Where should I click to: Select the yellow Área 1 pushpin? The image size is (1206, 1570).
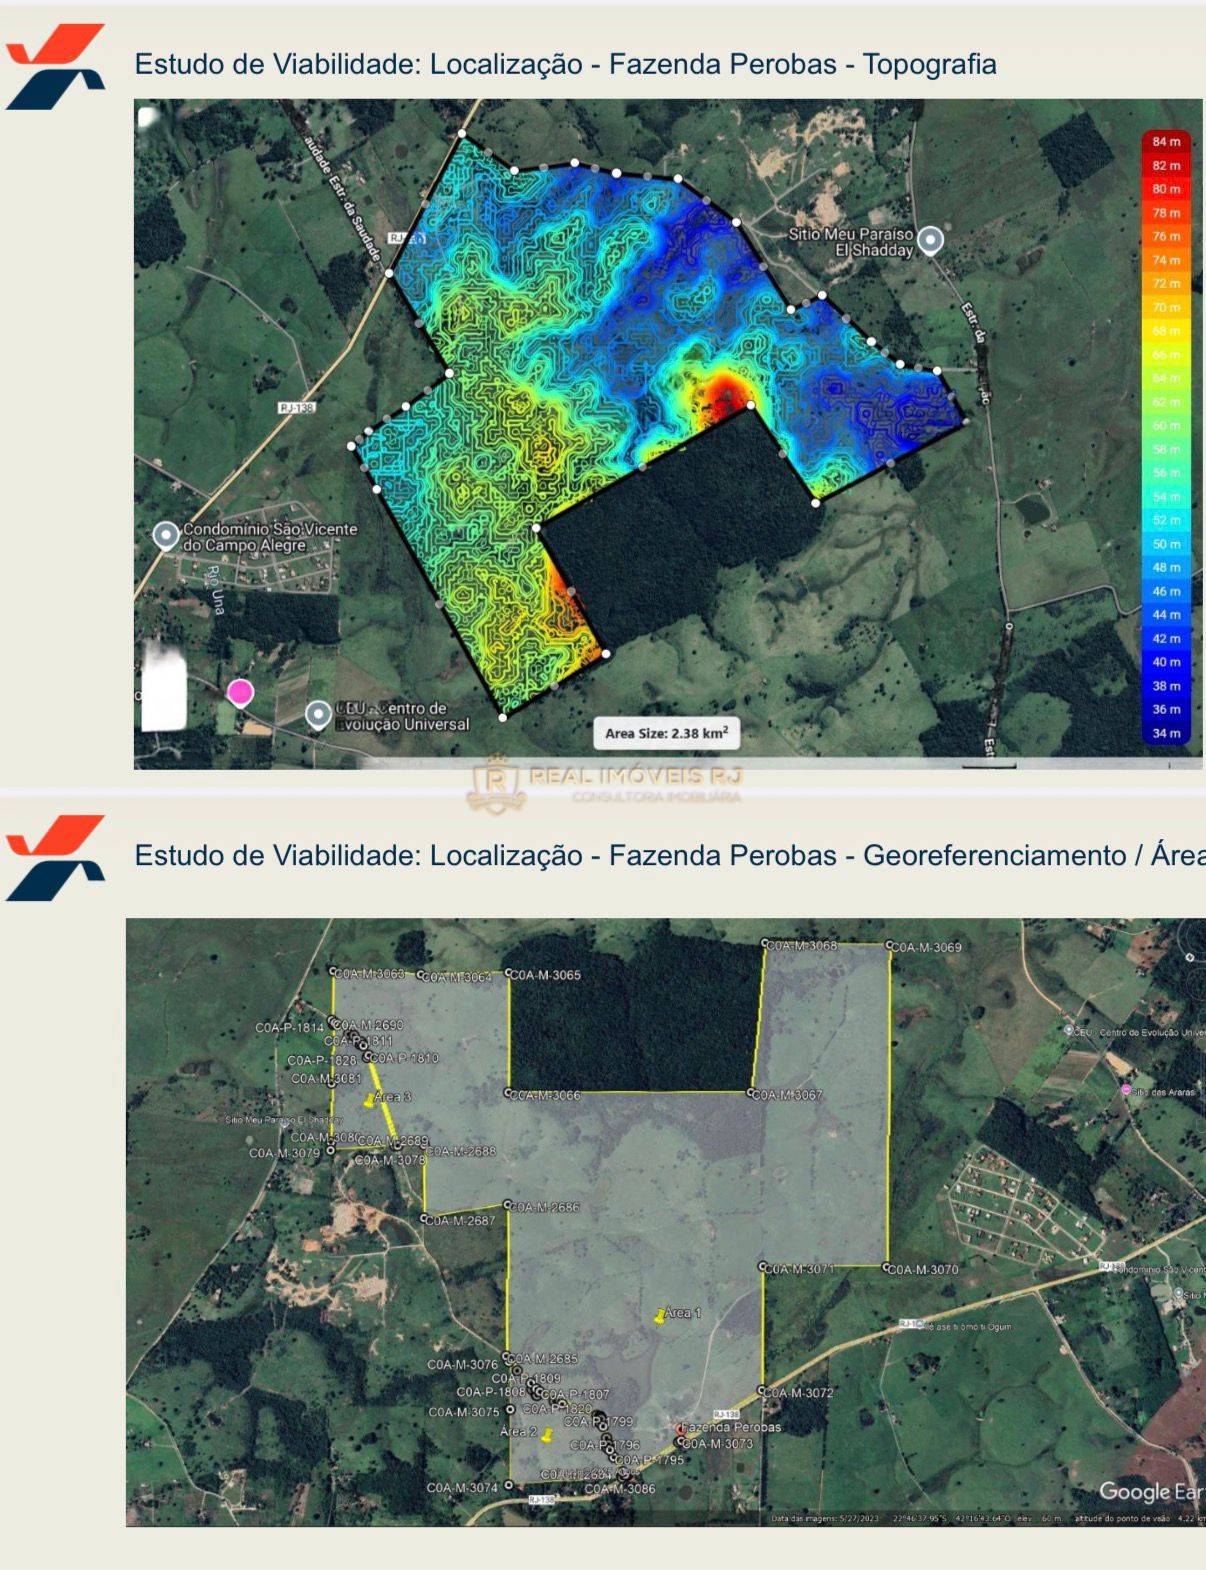[x=660, y=1316]
